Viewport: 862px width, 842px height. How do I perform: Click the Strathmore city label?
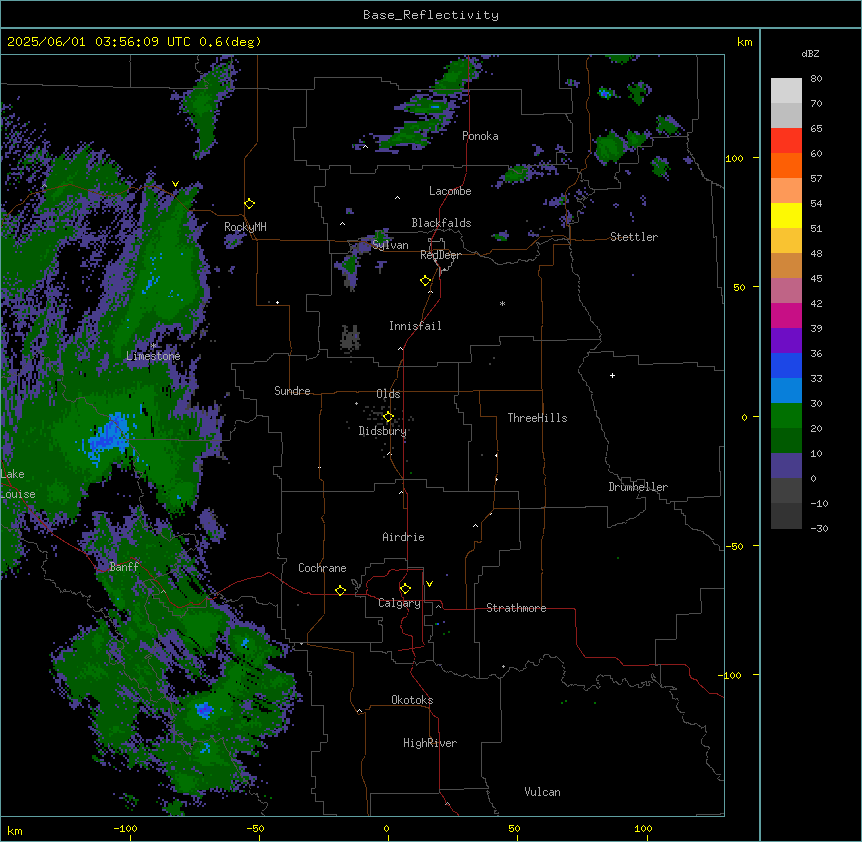click(516, 608)
